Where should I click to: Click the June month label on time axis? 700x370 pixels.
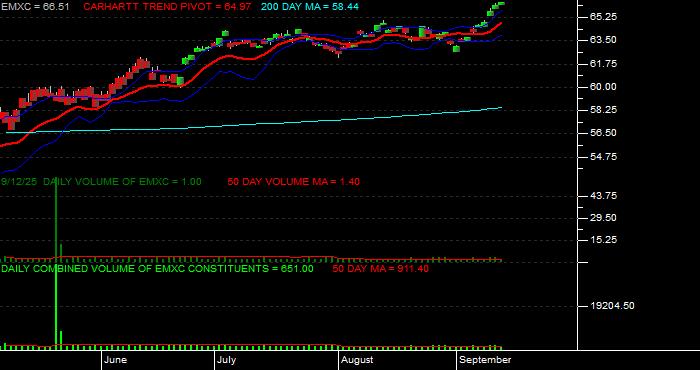click(x=117, y=360)
